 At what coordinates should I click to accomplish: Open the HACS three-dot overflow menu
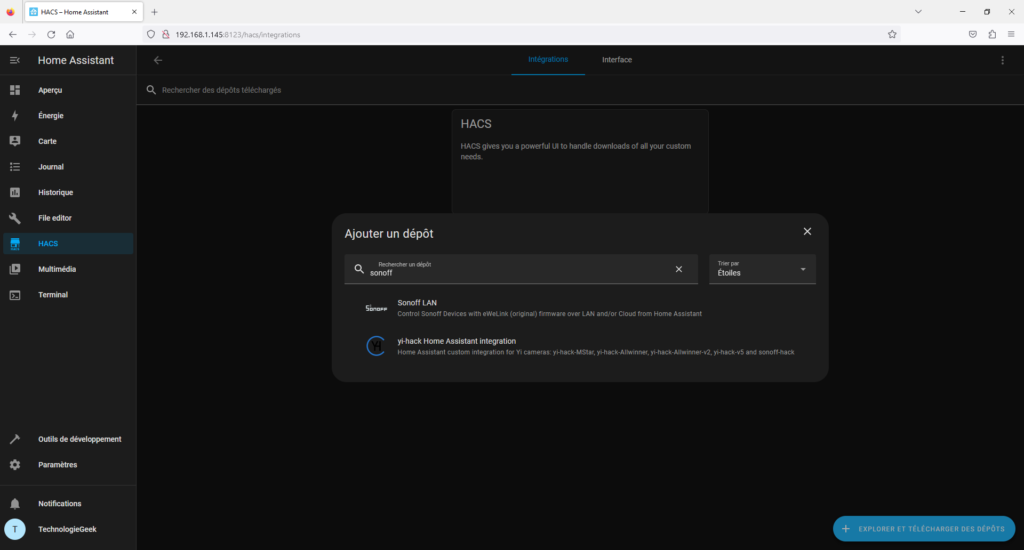(x=1002, y=60)
